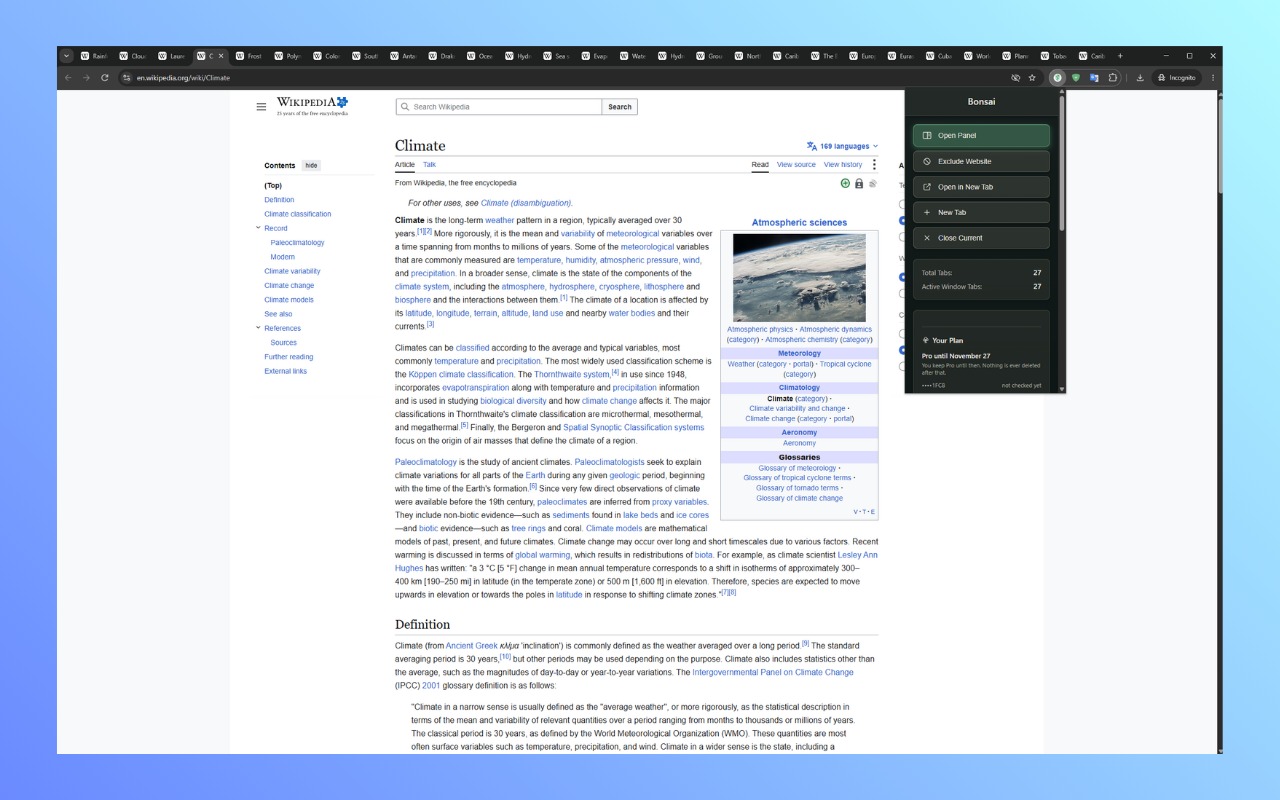Screen dimensions: 1280x800
Task: Go back with the browser back arrow
Action: (68, 77)
